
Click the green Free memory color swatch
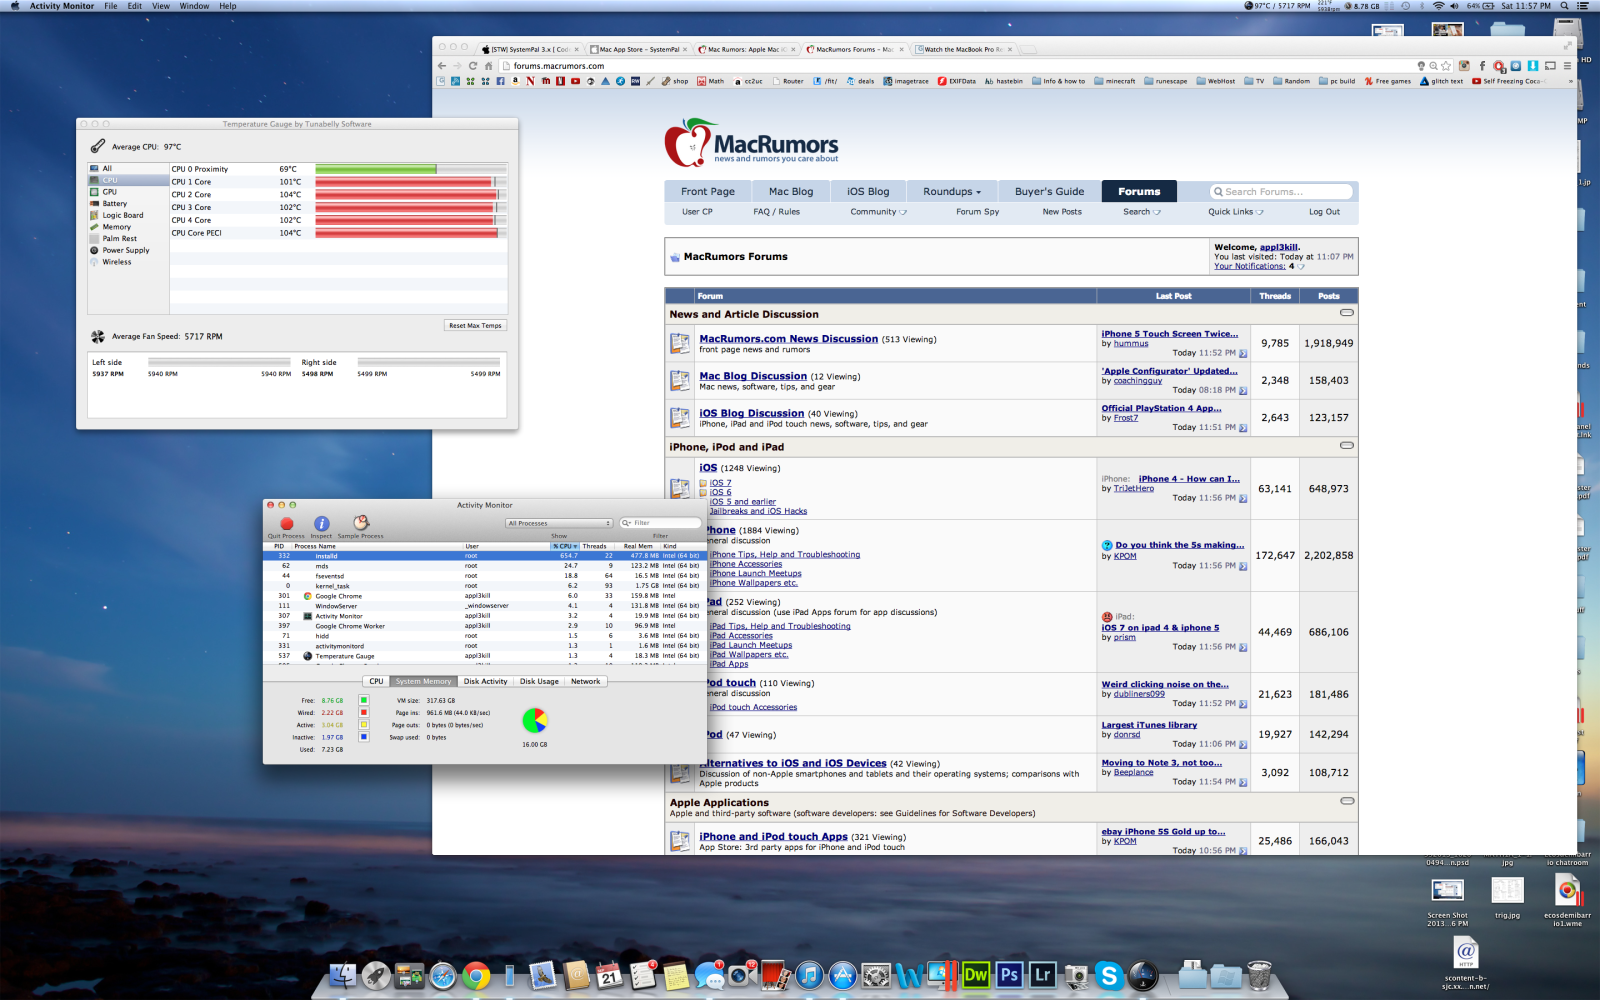(364, 700)
